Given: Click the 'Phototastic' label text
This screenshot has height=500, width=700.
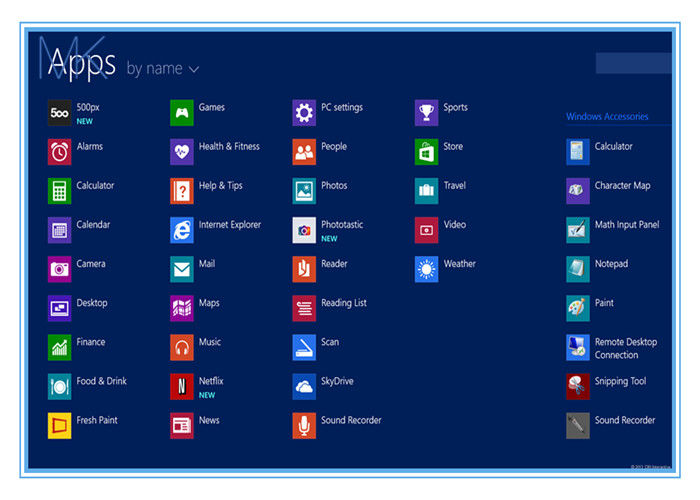Looking at the screenshot, I should click(342, 225).
